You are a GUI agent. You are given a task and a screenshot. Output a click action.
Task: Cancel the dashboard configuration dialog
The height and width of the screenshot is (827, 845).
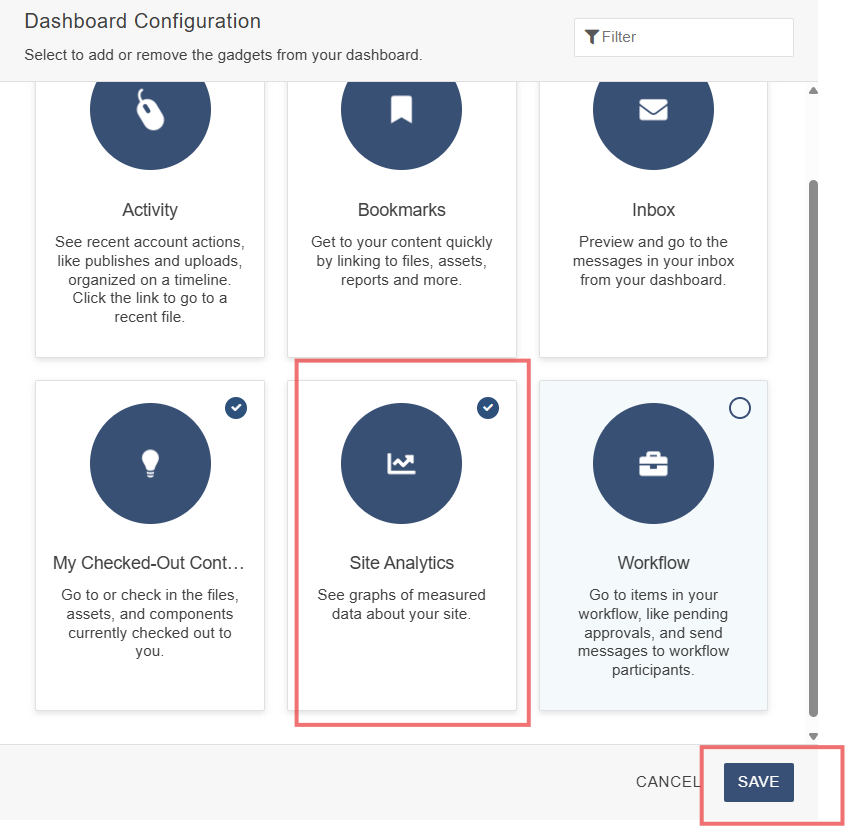tap(667, 782)
